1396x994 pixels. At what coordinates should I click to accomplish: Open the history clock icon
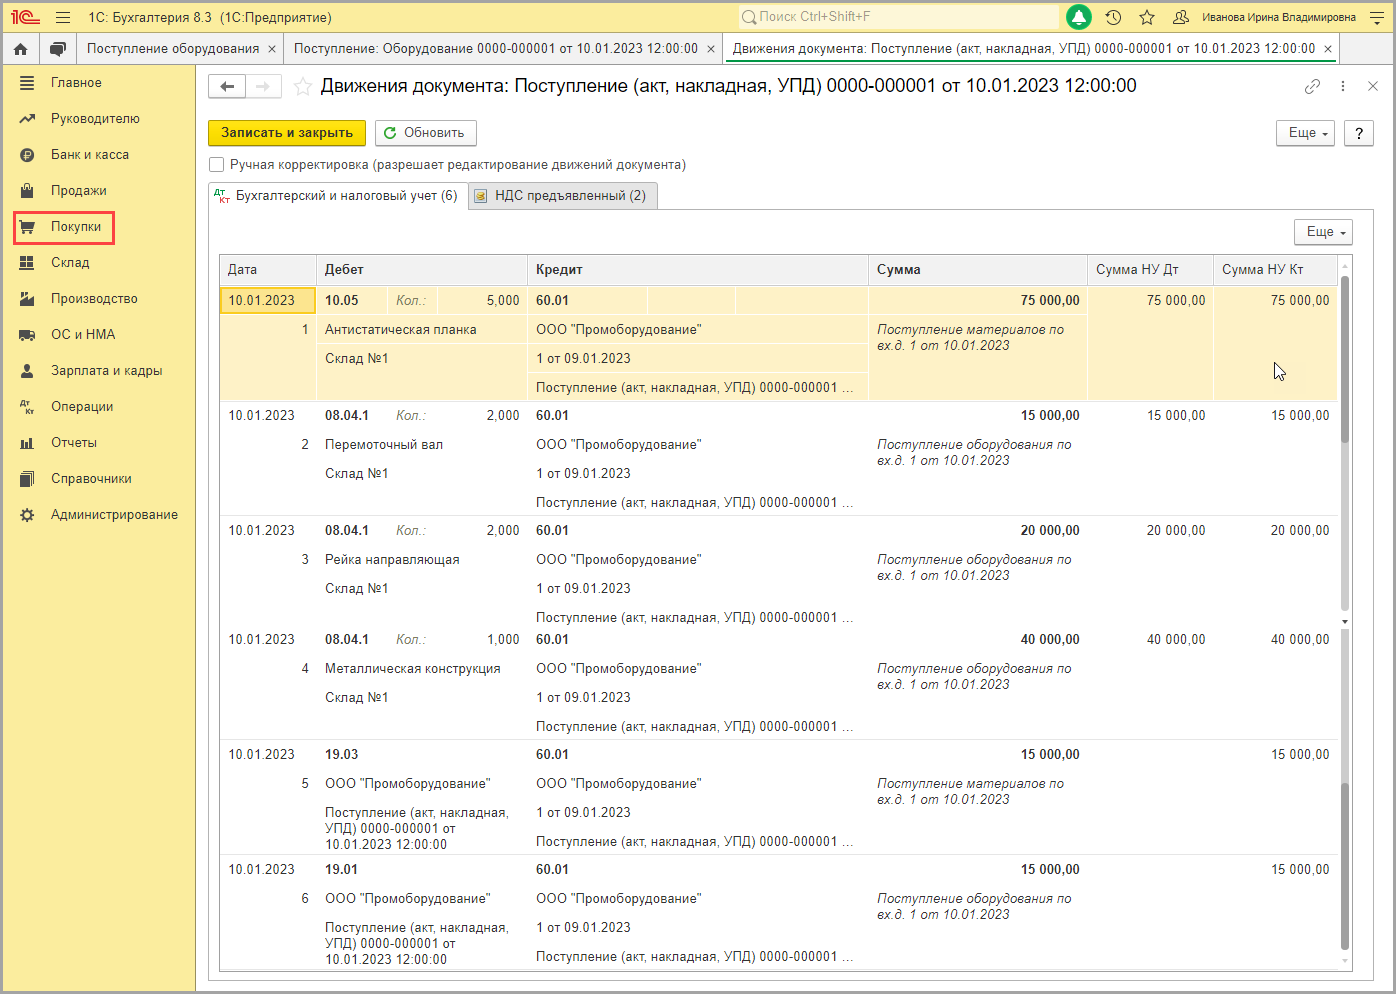click(x=1113, y=17)
